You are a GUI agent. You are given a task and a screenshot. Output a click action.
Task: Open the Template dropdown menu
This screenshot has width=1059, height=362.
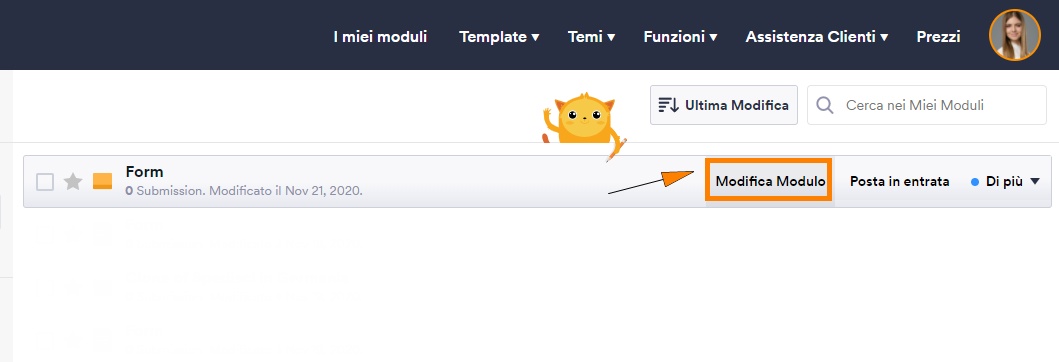click(x=499, y=36)
